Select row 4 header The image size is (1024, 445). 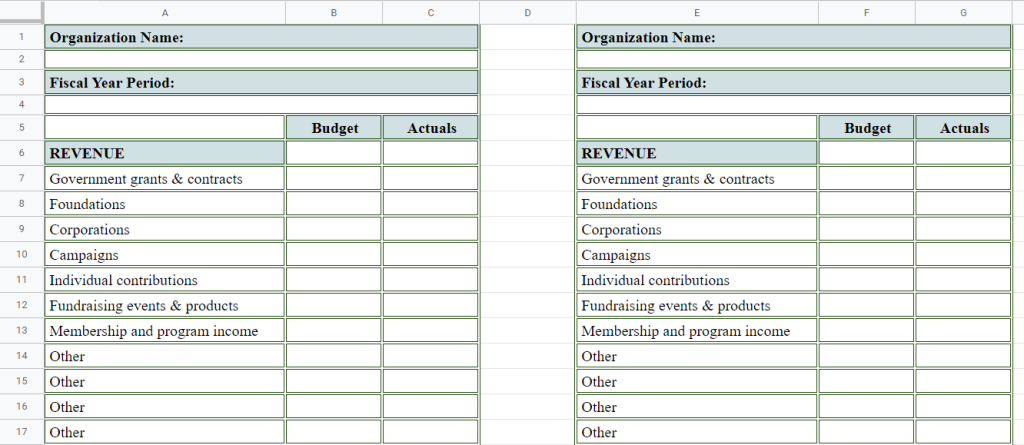point(22,105)
